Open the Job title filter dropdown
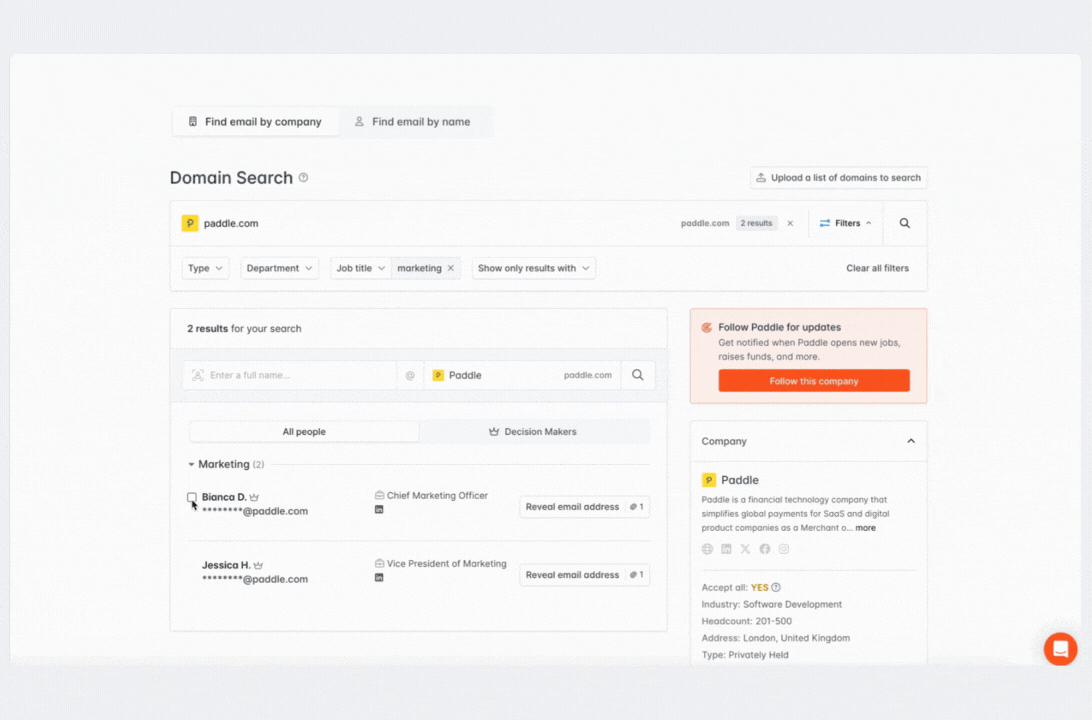This screenshot has height=720, width=1092. tap(361, 268)
